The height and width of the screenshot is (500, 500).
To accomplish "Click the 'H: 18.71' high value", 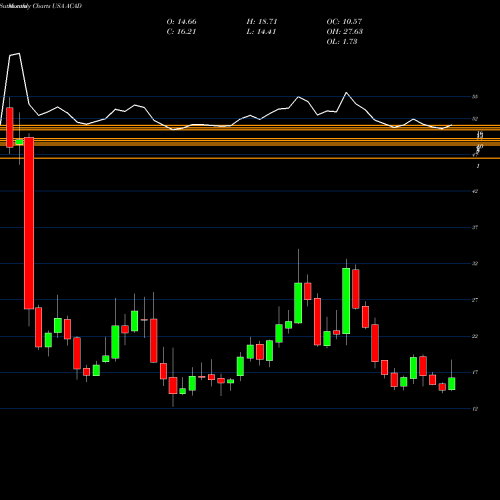I will [262, 22].
